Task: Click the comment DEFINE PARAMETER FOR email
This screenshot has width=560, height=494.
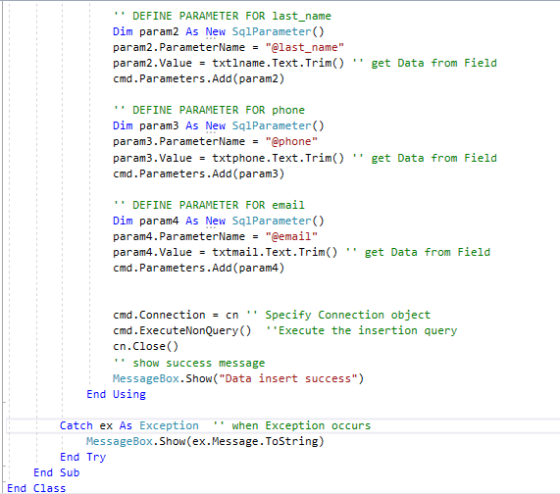Action: (209, 205)
